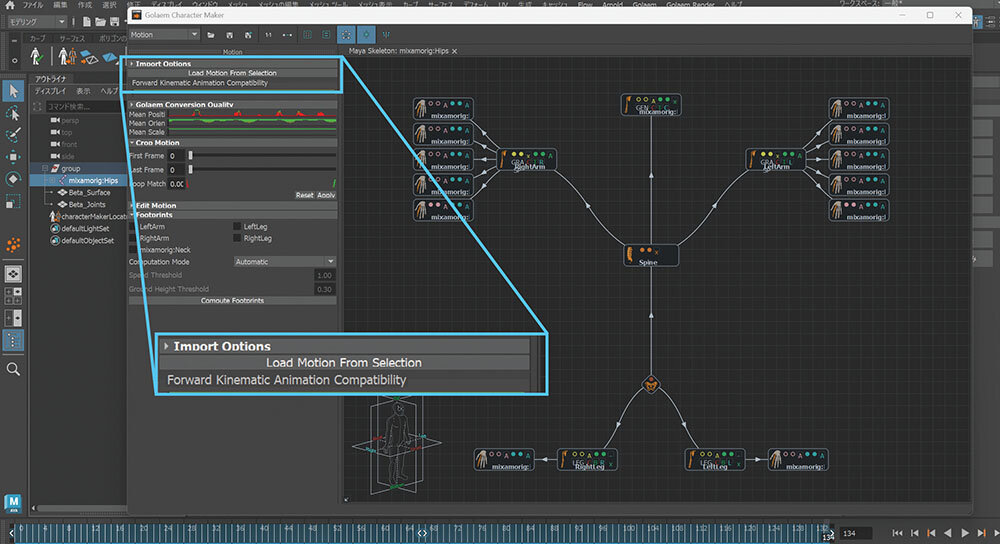Screen dimensions: 1000x544
Task: Select the Lasso tool in Maya toolbox
Action: pyautogui.click(x=13, y=114)
